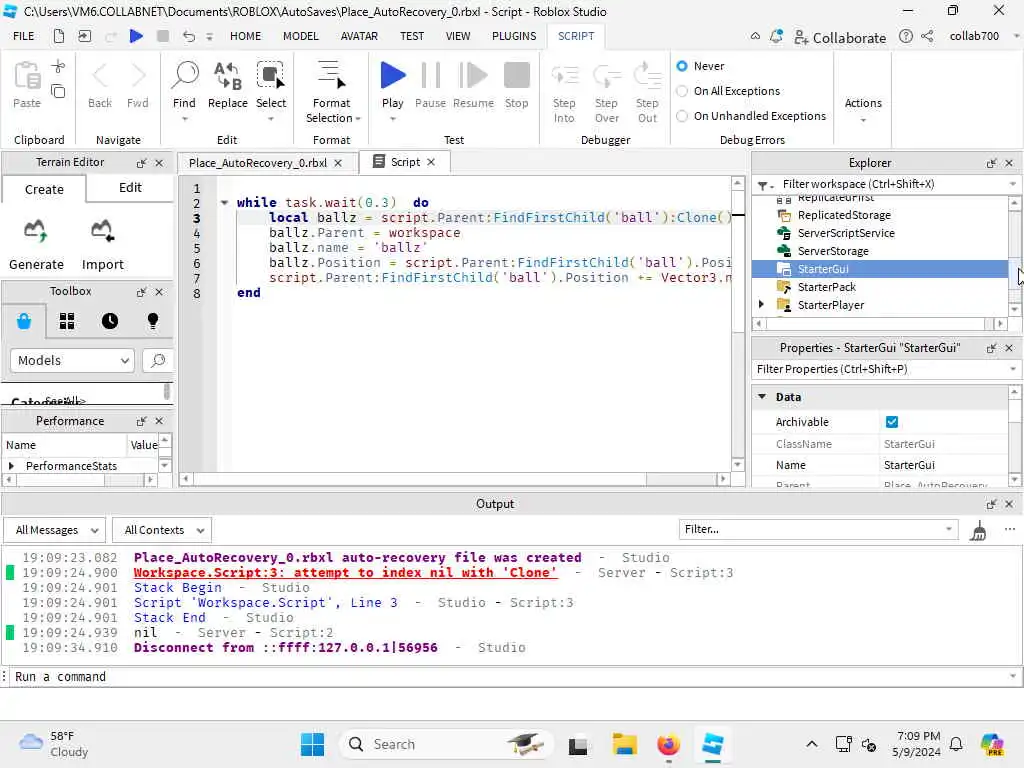Select On All Exceptions radio button
Image resolution: width=1024 pixels, height=768 pixels.
tap(682, 91)
